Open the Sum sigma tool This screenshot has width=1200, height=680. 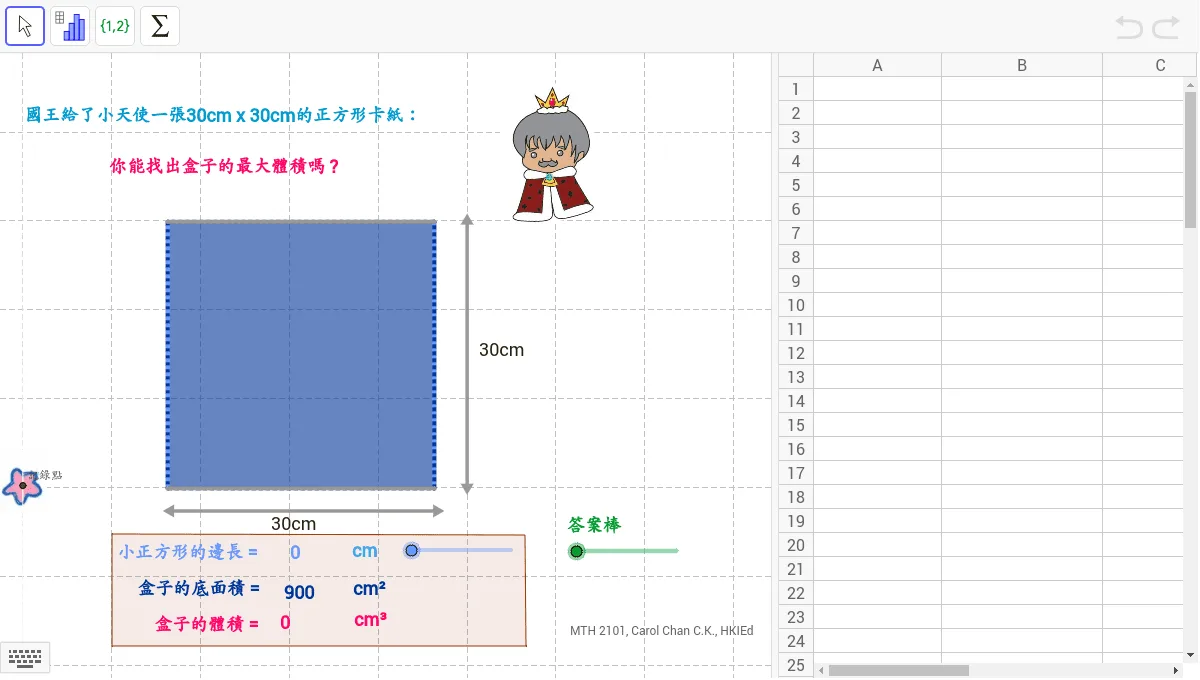pyautogui.click(x=160, y=26)
